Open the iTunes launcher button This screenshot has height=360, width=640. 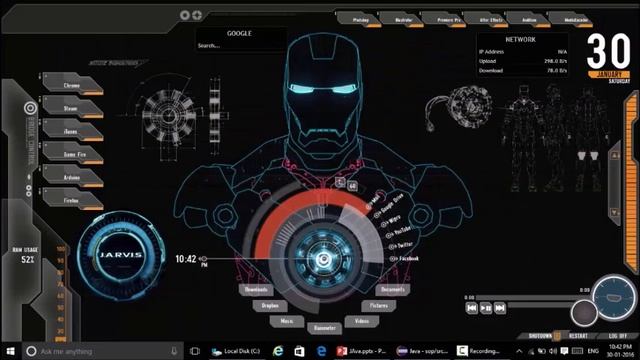(73, 131)
